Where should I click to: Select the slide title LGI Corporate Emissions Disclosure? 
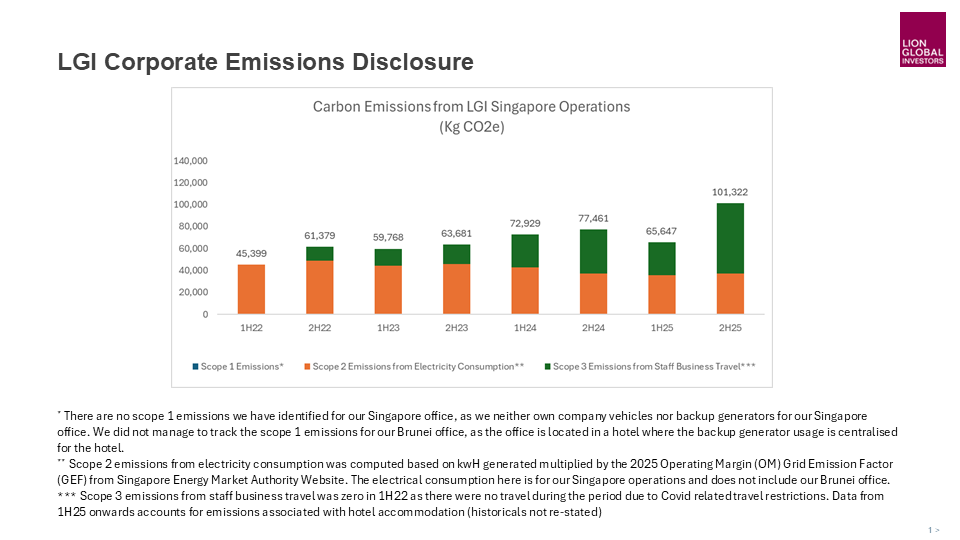pos(265,62)
